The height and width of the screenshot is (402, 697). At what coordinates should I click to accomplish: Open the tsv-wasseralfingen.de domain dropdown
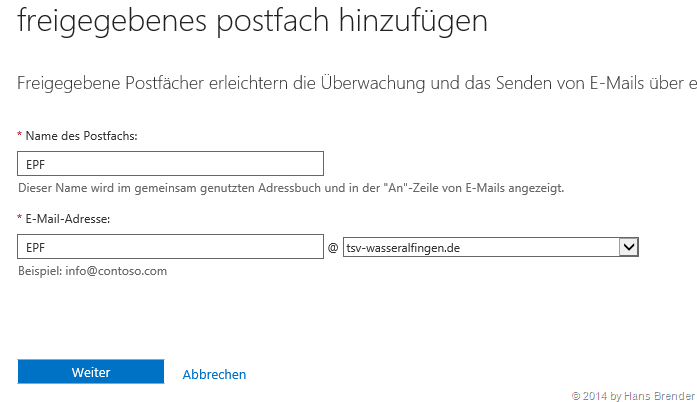tap(480, 246)
